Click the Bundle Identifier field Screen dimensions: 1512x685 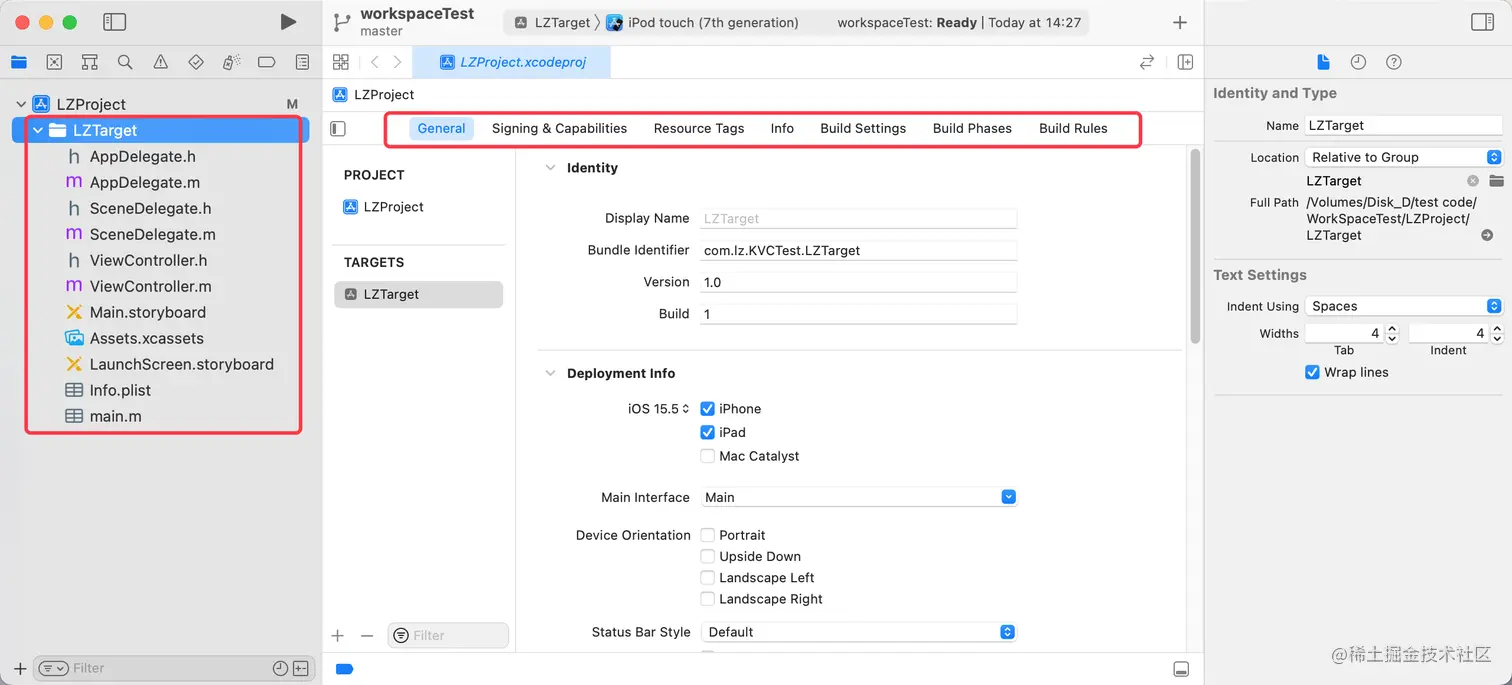point(858,251)
